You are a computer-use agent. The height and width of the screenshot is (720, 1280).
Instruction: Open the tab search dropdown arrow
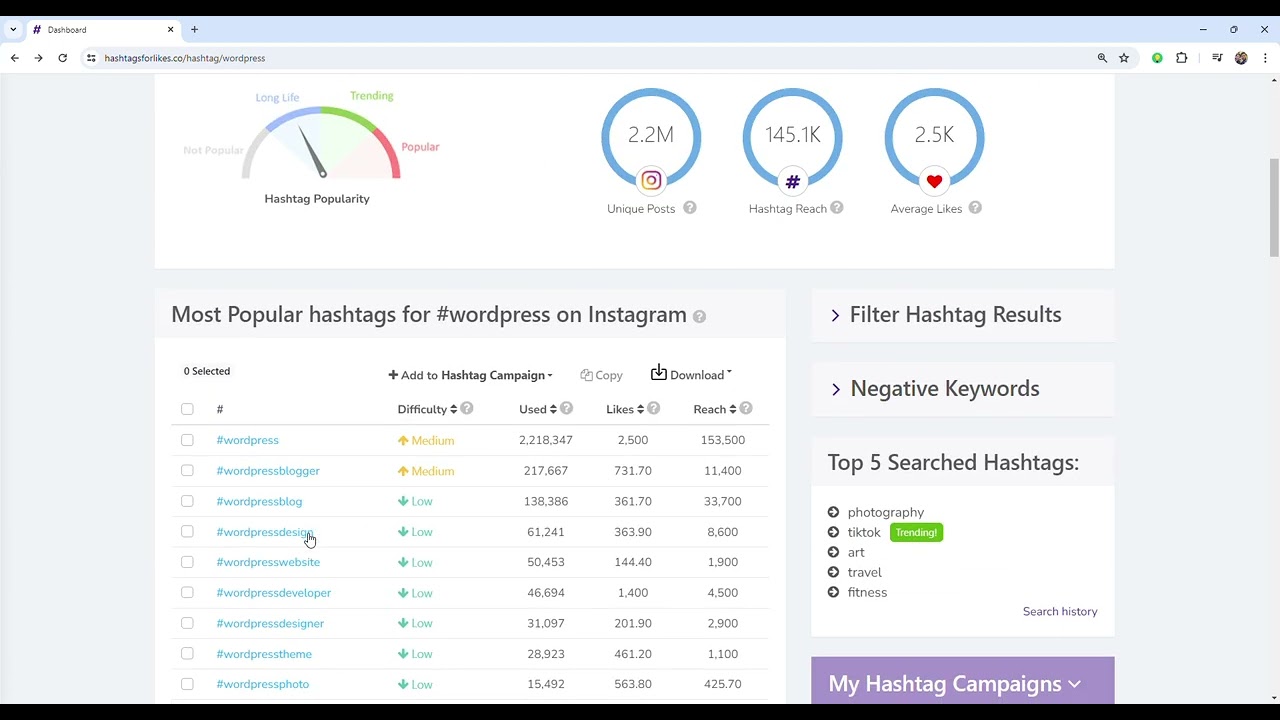tap(13, 30)
